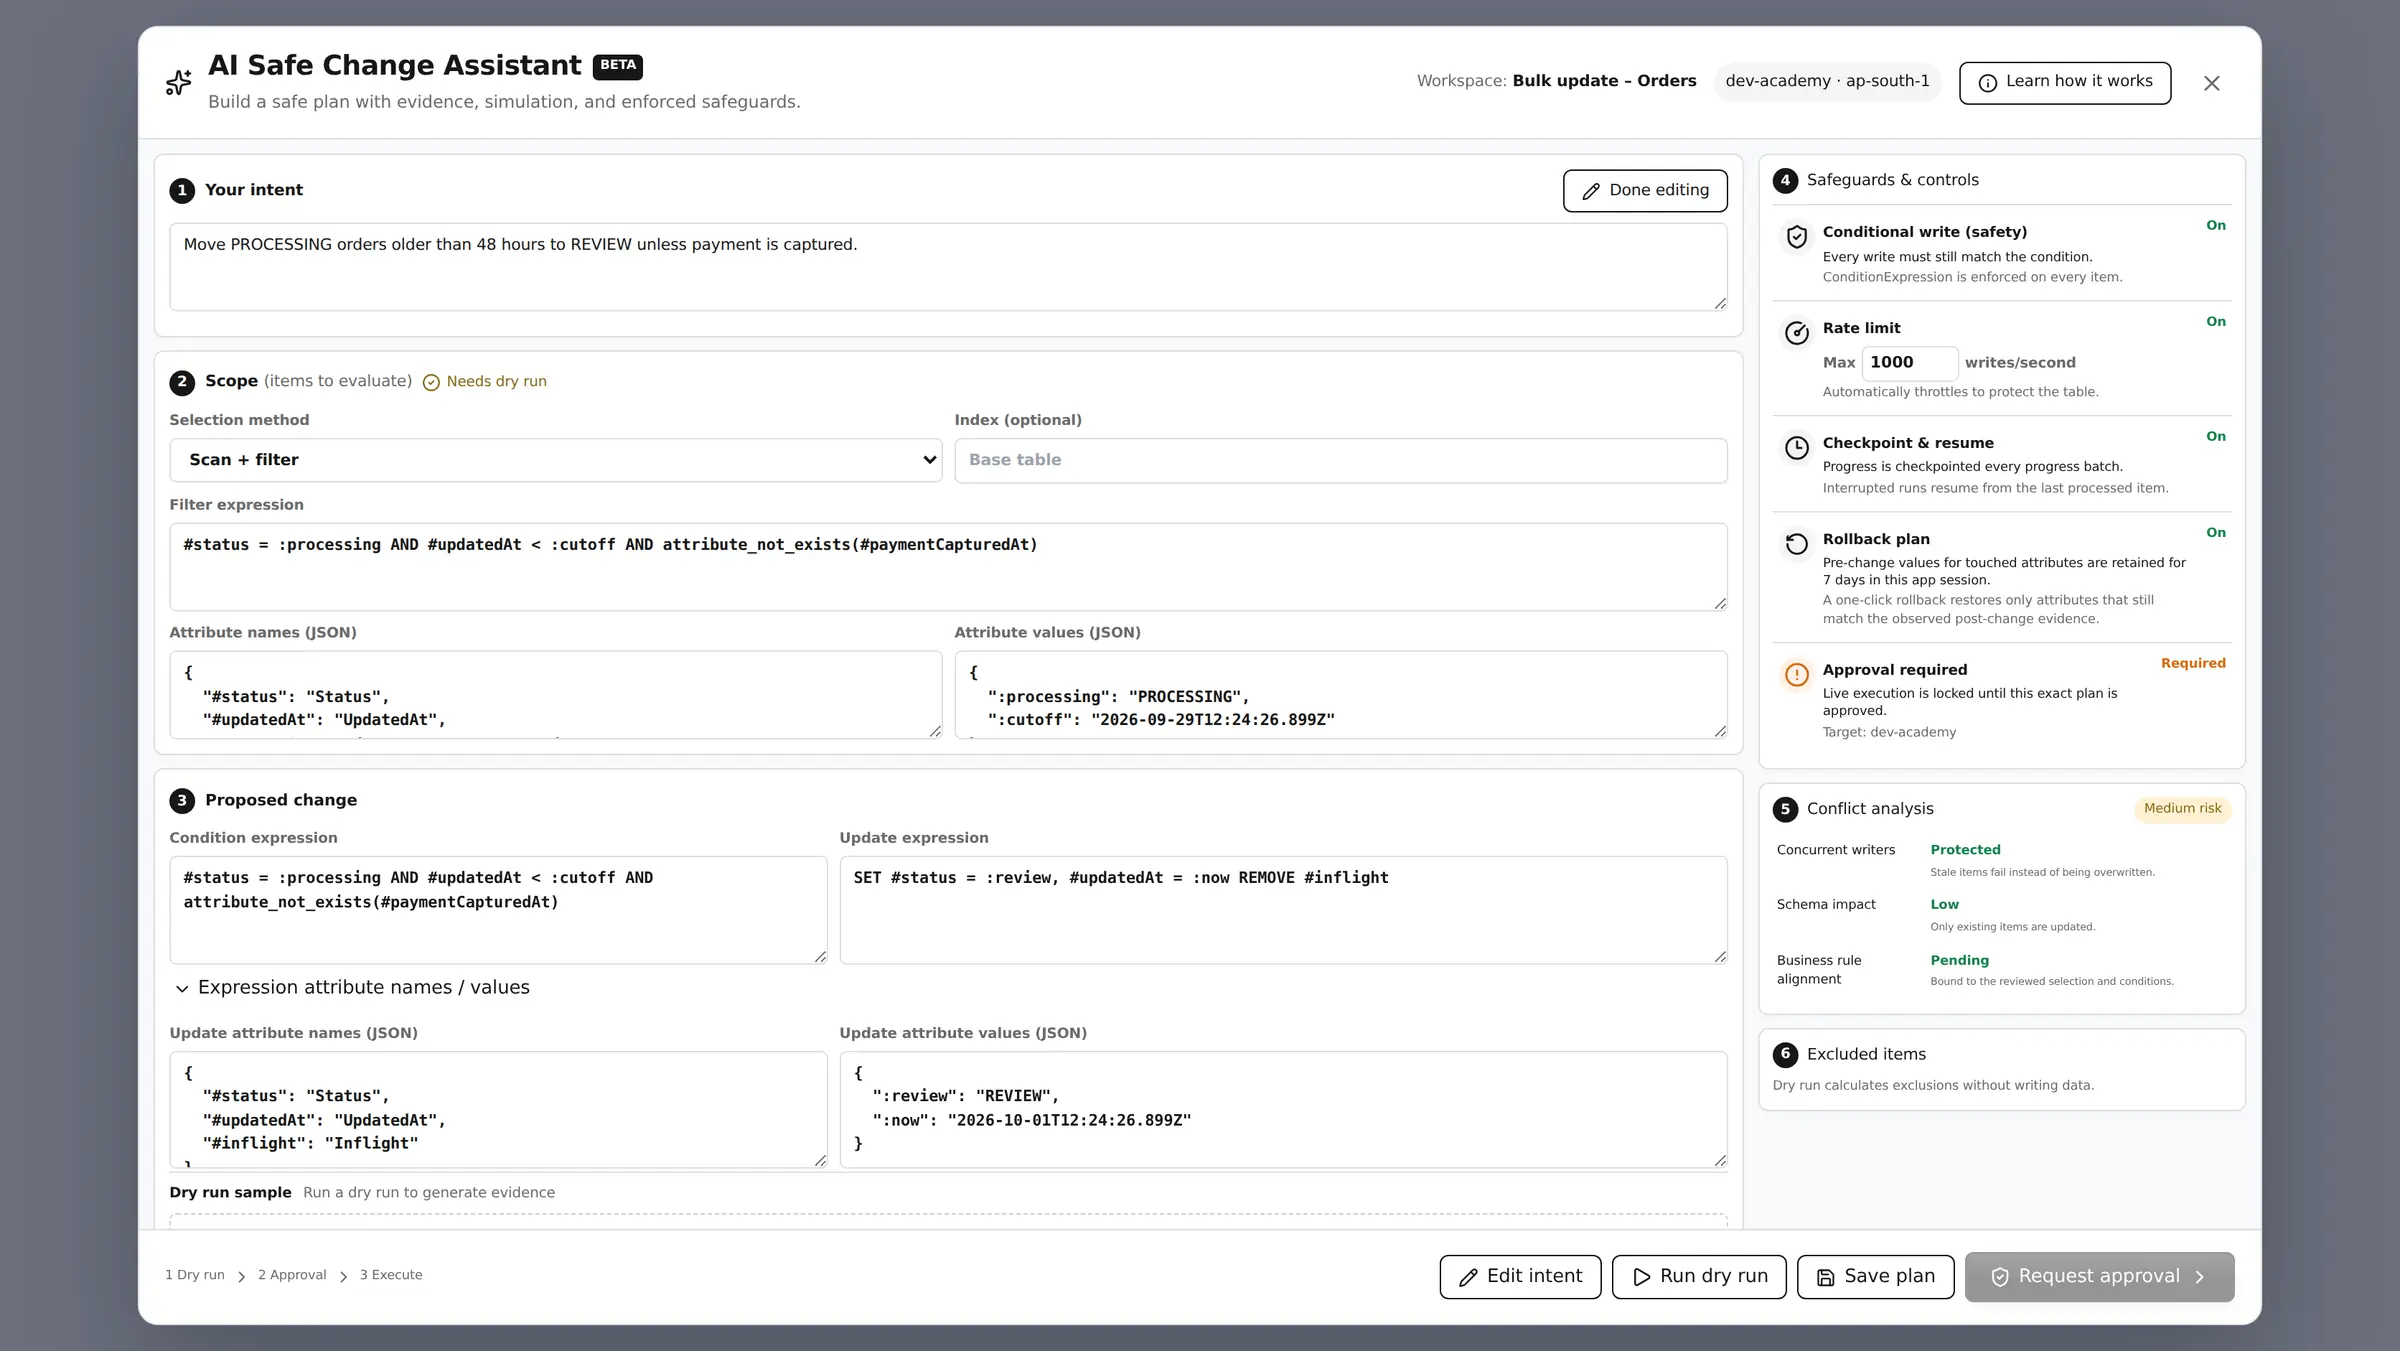Click the Done editing button
2400x1351 pixels.
coord(1645,190)
